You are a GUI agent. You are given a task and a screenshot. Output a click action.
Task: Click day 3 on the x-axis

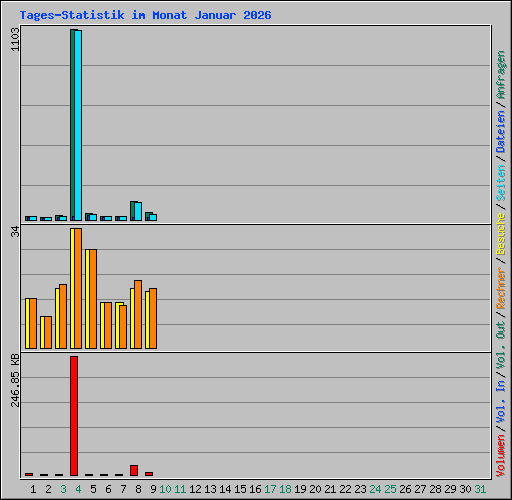pyautogui.click(x=63, y=489)
